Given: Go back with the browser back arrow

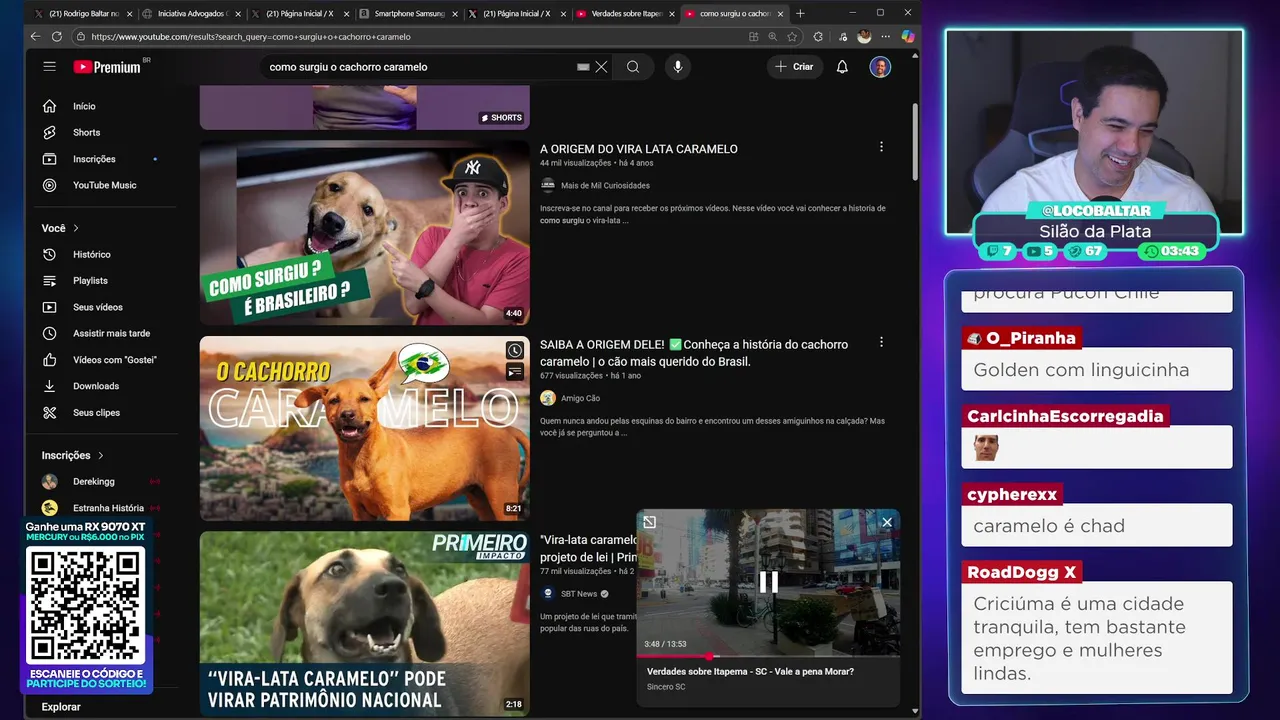Looking at the screenshot, I should pyautogui.click(x=36, y=36).
